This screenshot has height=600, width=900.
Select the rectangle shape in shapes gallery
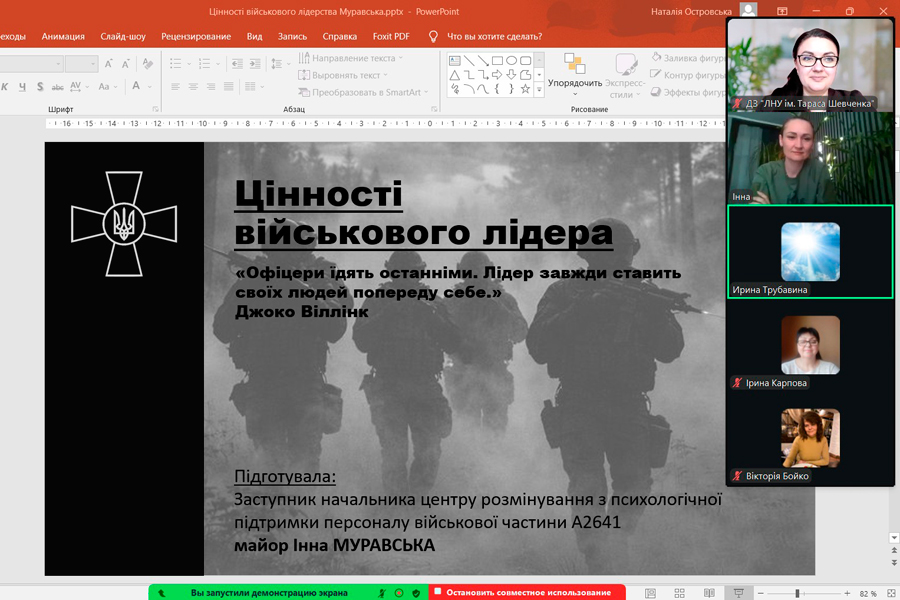tap(497, 61)
